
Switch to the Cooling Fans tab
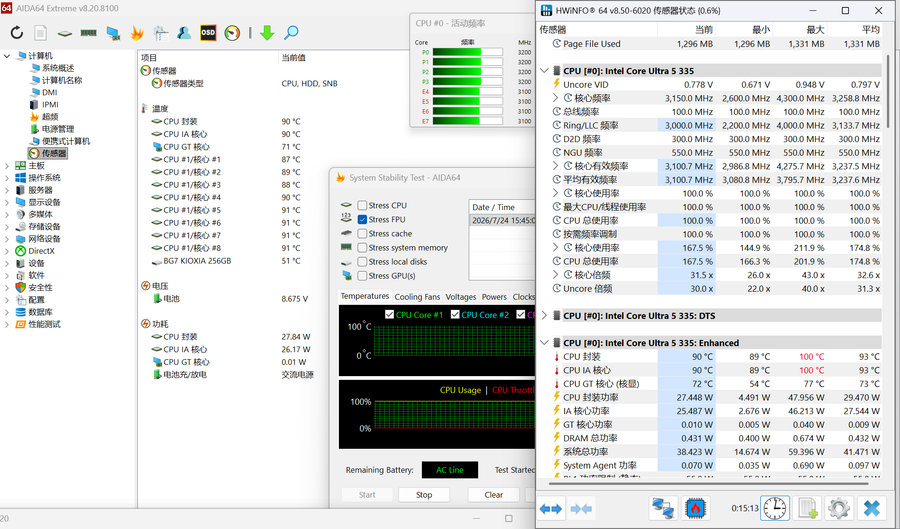coord(417,297)
